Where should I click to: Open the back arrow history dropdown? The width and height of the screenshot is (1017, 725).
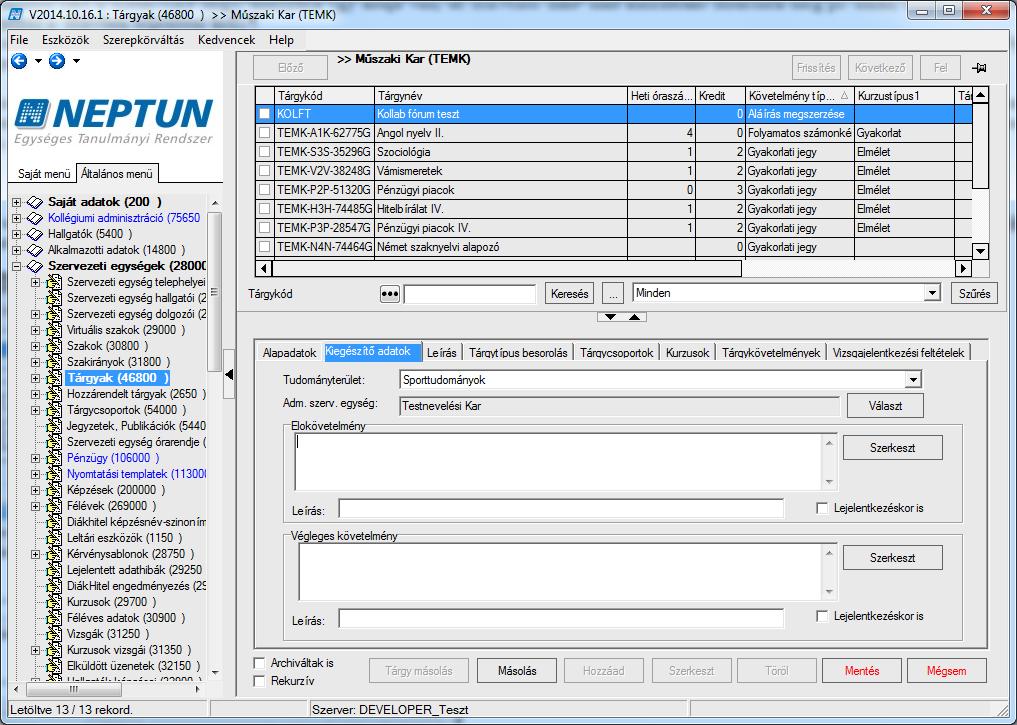click(x=38, y=61)
